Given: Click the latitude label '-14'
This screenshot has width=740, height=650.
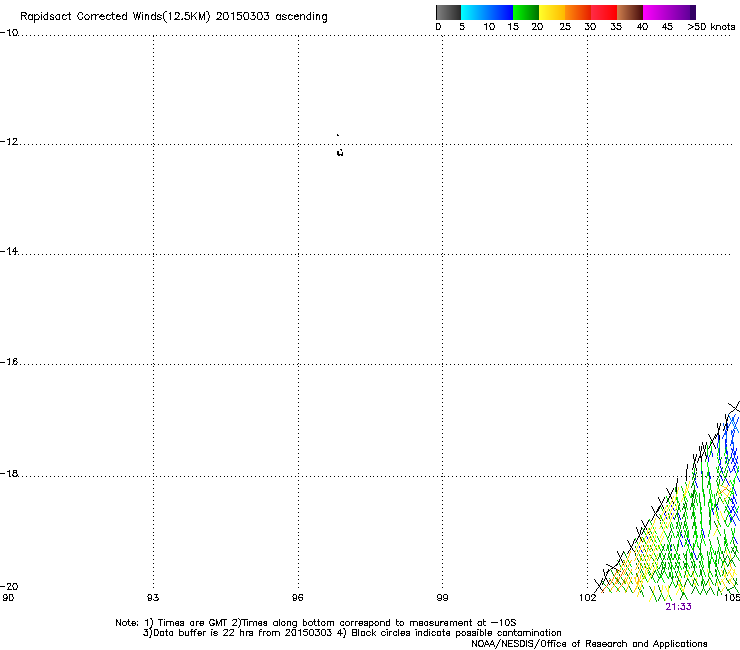Looking at the screenshot, I should (9, 252).
